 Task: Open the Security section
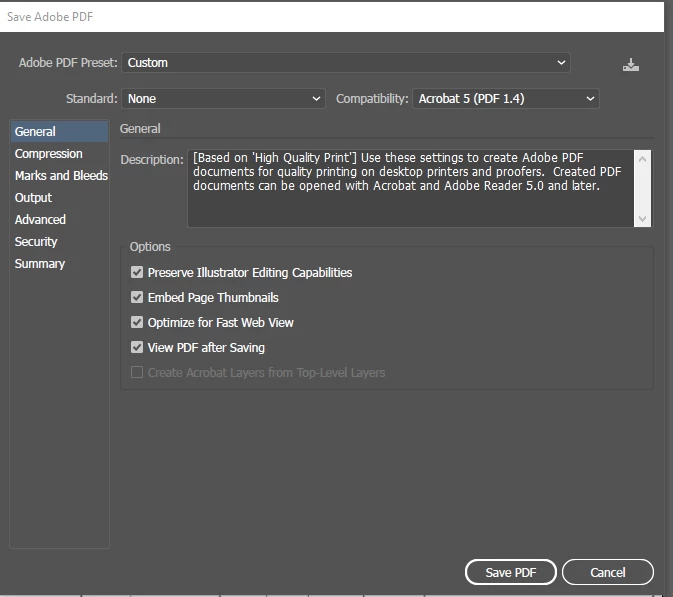pos(60,242)
